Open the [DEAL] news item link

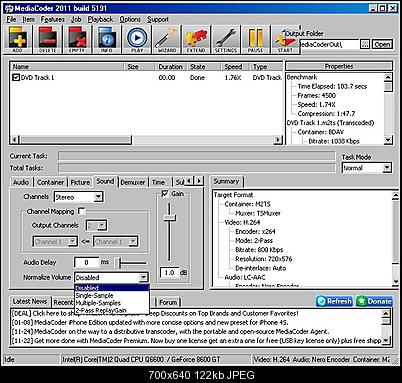[x=155, y=313]
